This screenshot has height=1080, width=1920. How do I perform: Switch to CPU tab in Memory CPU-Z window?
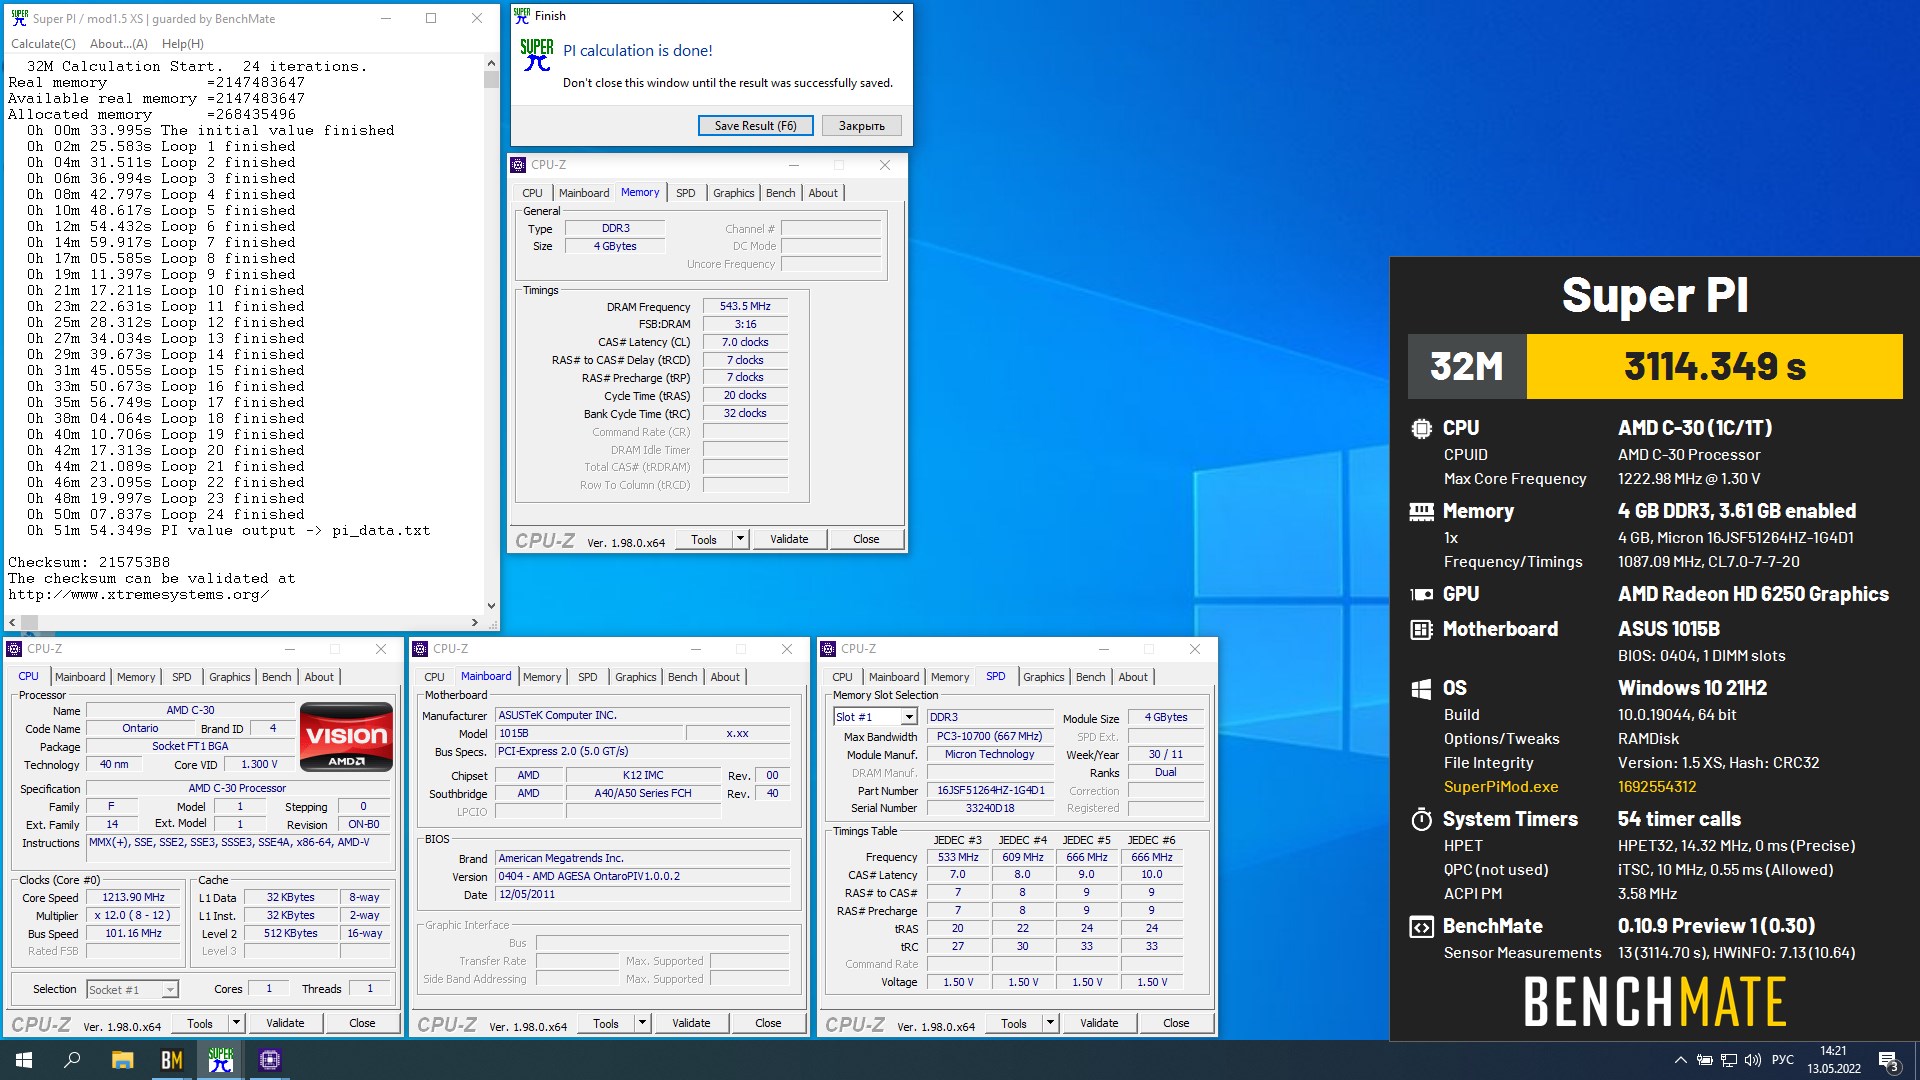click(x=532, y=193)
